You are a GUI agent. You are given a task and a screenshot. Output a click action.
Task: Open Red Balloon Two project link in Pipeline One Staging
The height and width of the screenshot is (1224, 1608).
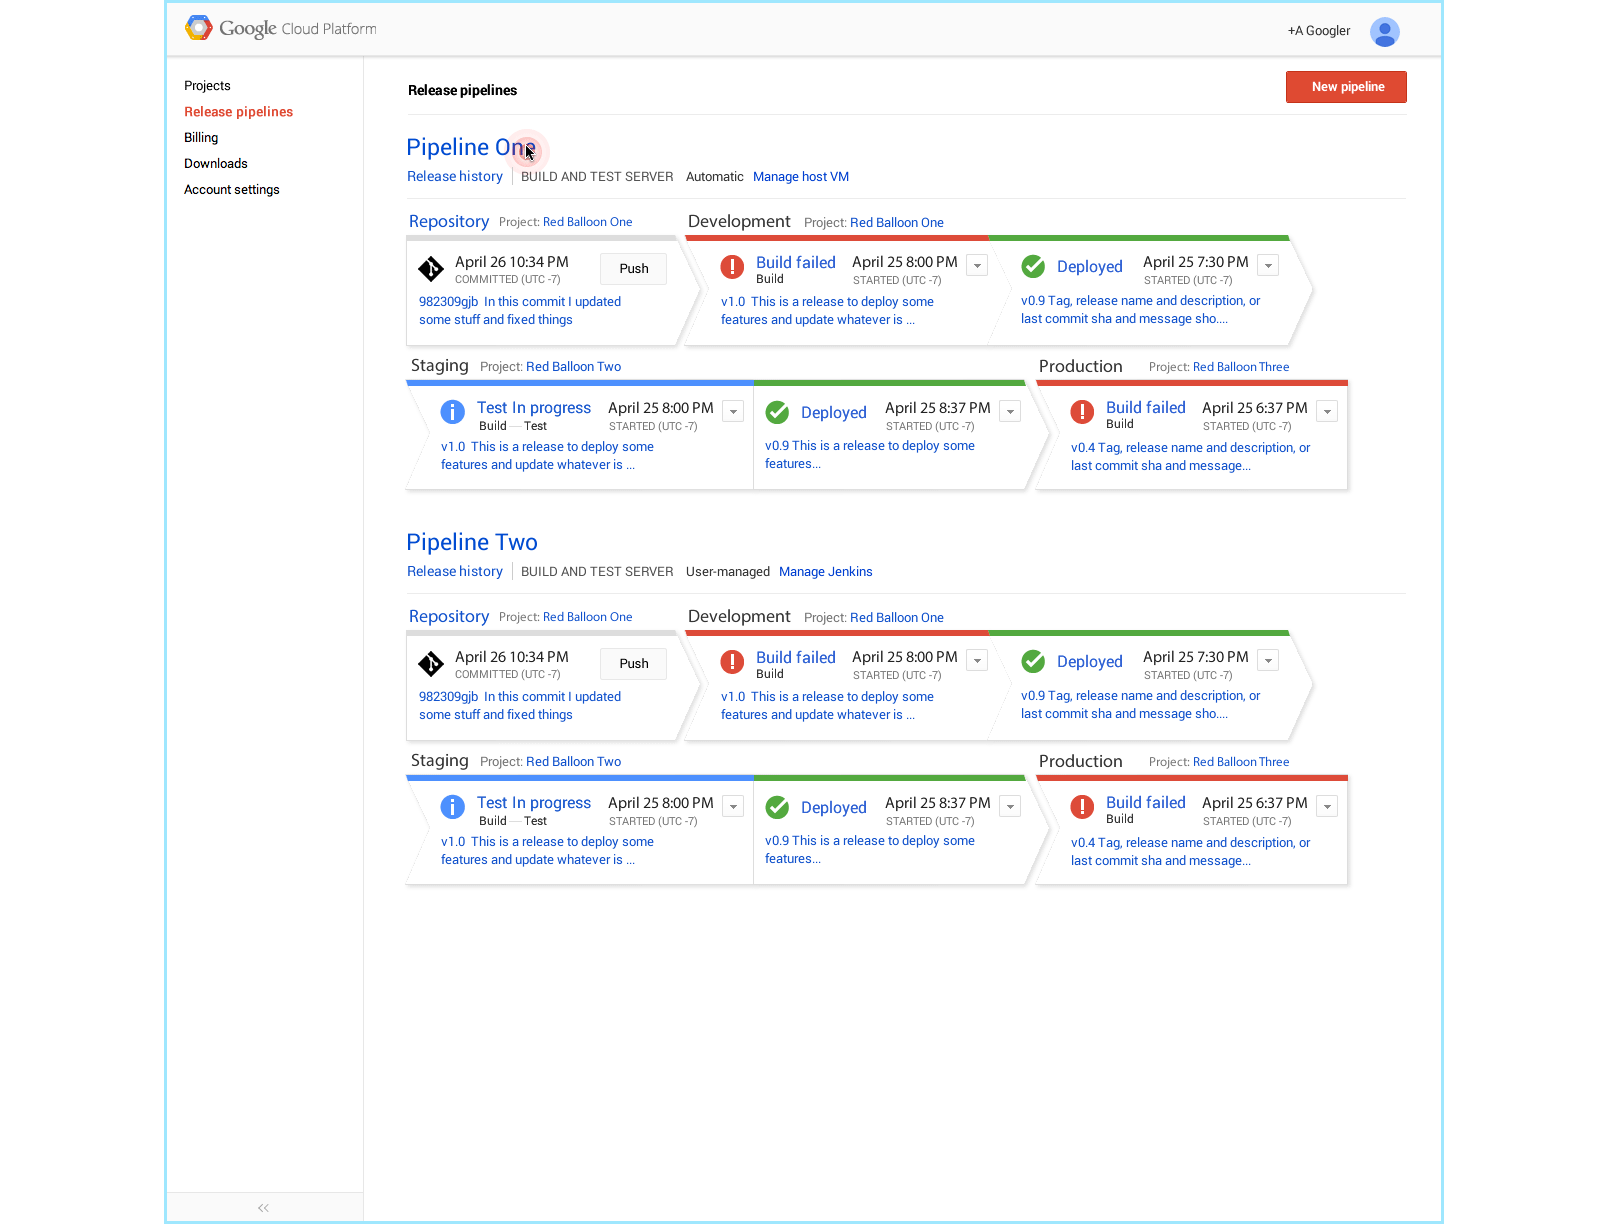(x=574, y=367)
